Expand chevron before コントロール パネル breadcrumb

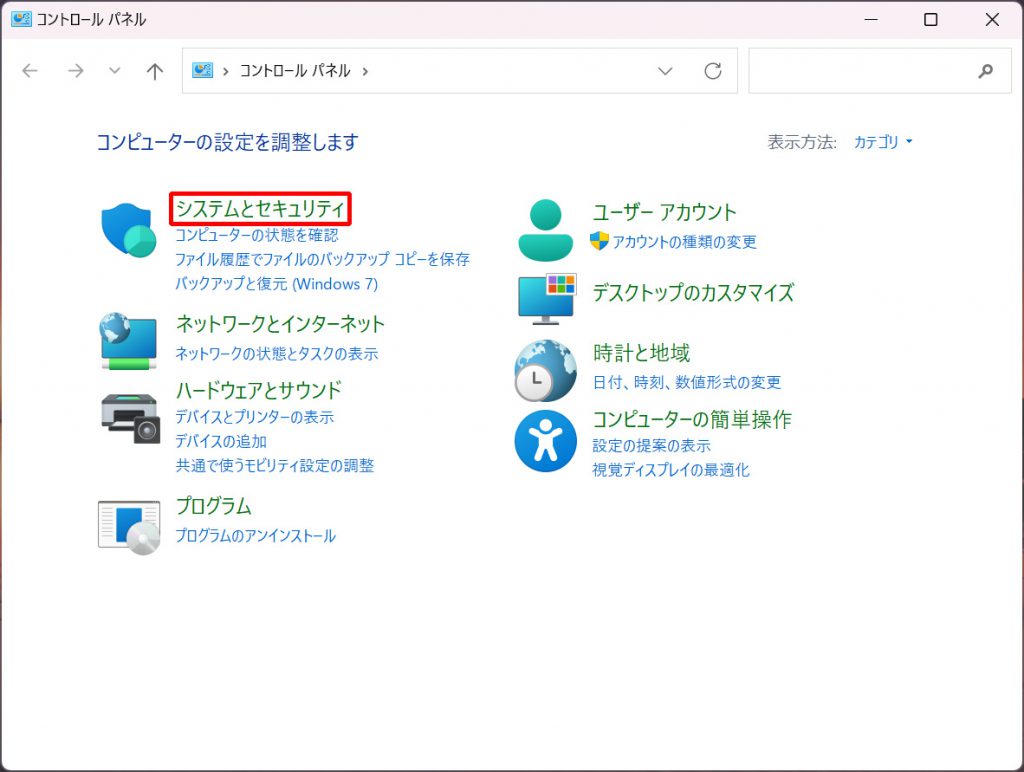[x=225, y=71]
